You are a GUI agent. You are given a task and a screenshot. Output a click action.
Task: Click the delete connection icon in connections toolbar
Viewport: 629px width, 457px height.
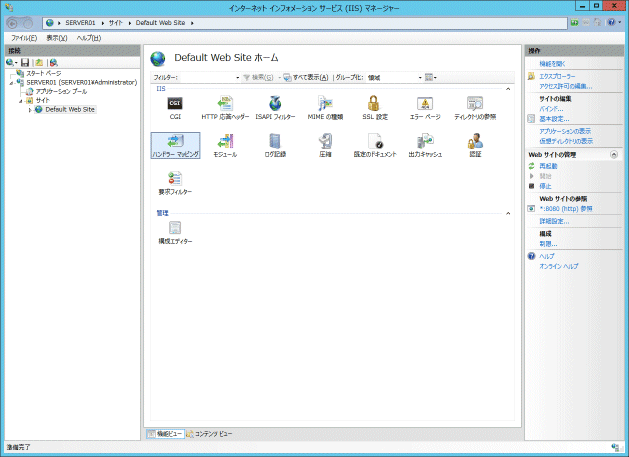(x=53, y=63)
